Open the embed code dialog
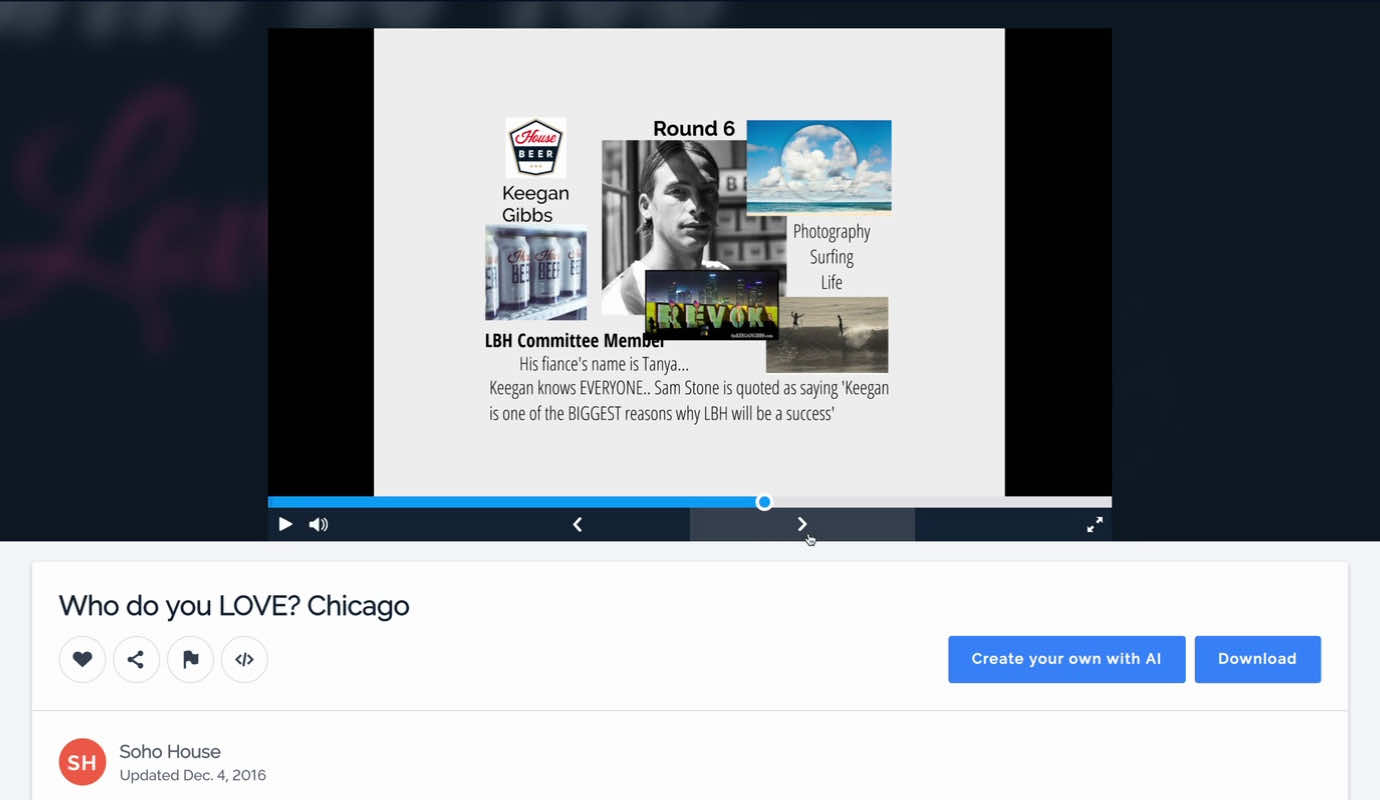The height and width of the screenshot is (800, 1380). click(244, 659)
